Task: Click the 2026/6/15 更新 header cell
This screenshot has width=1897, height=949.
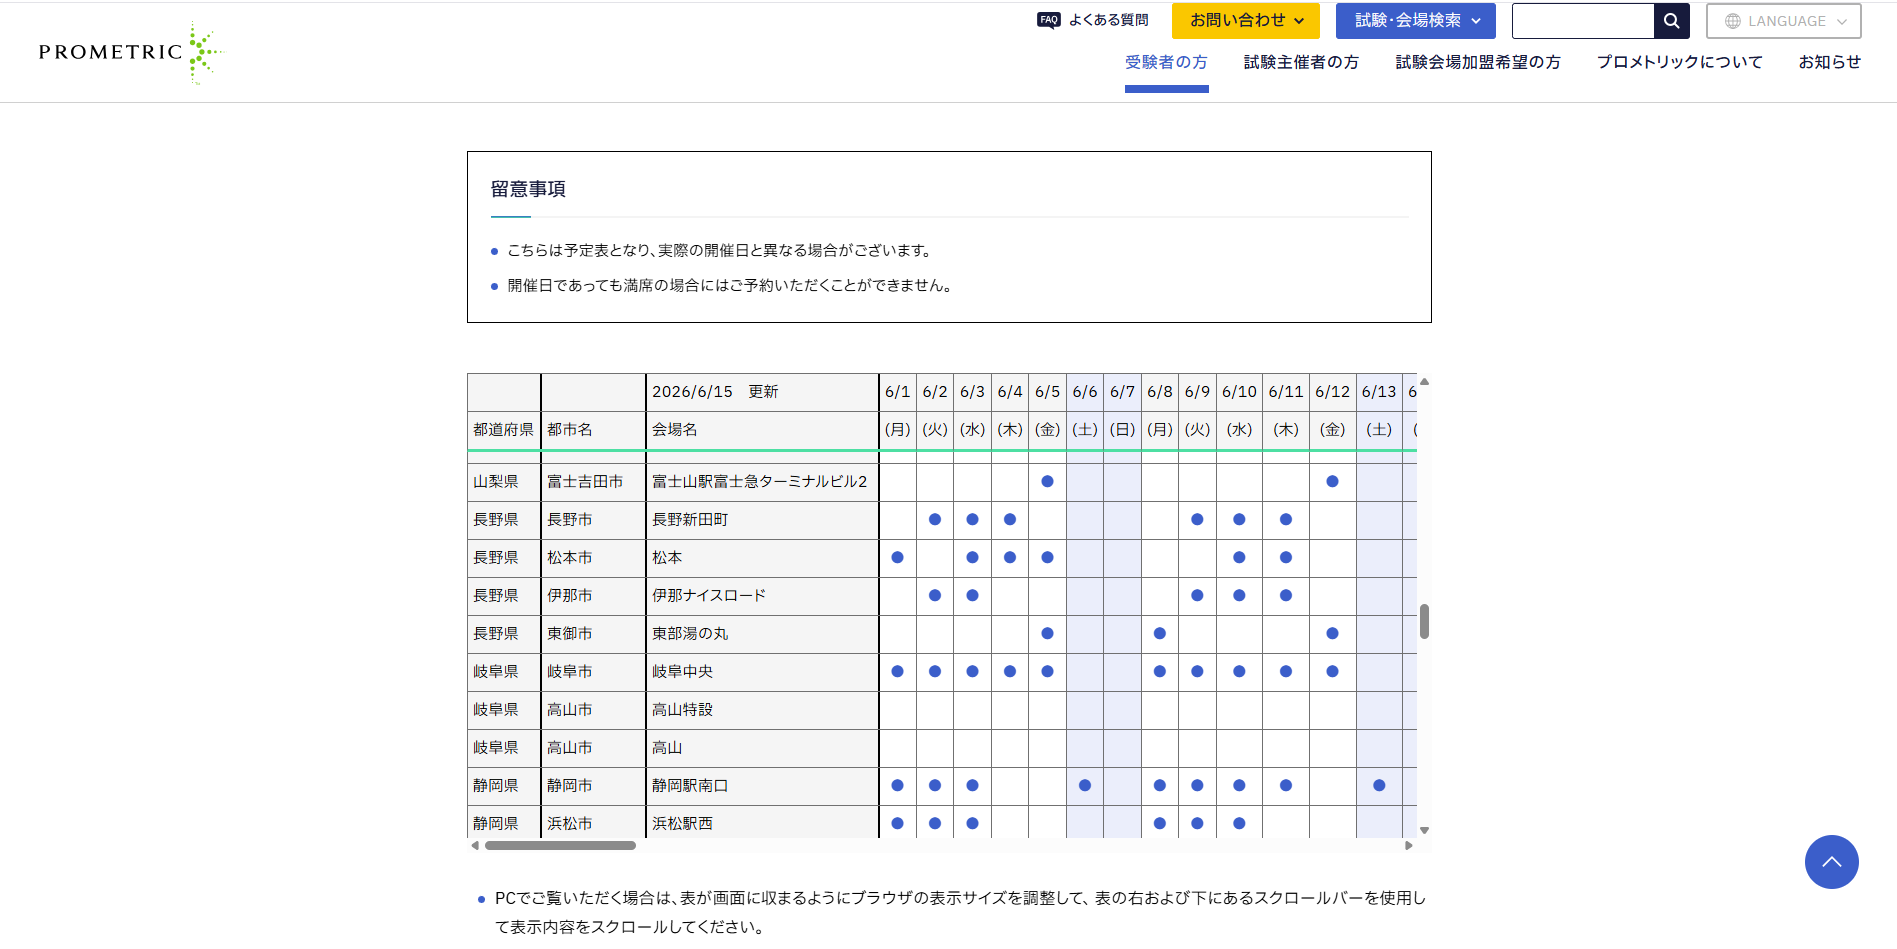Action: 762,392
